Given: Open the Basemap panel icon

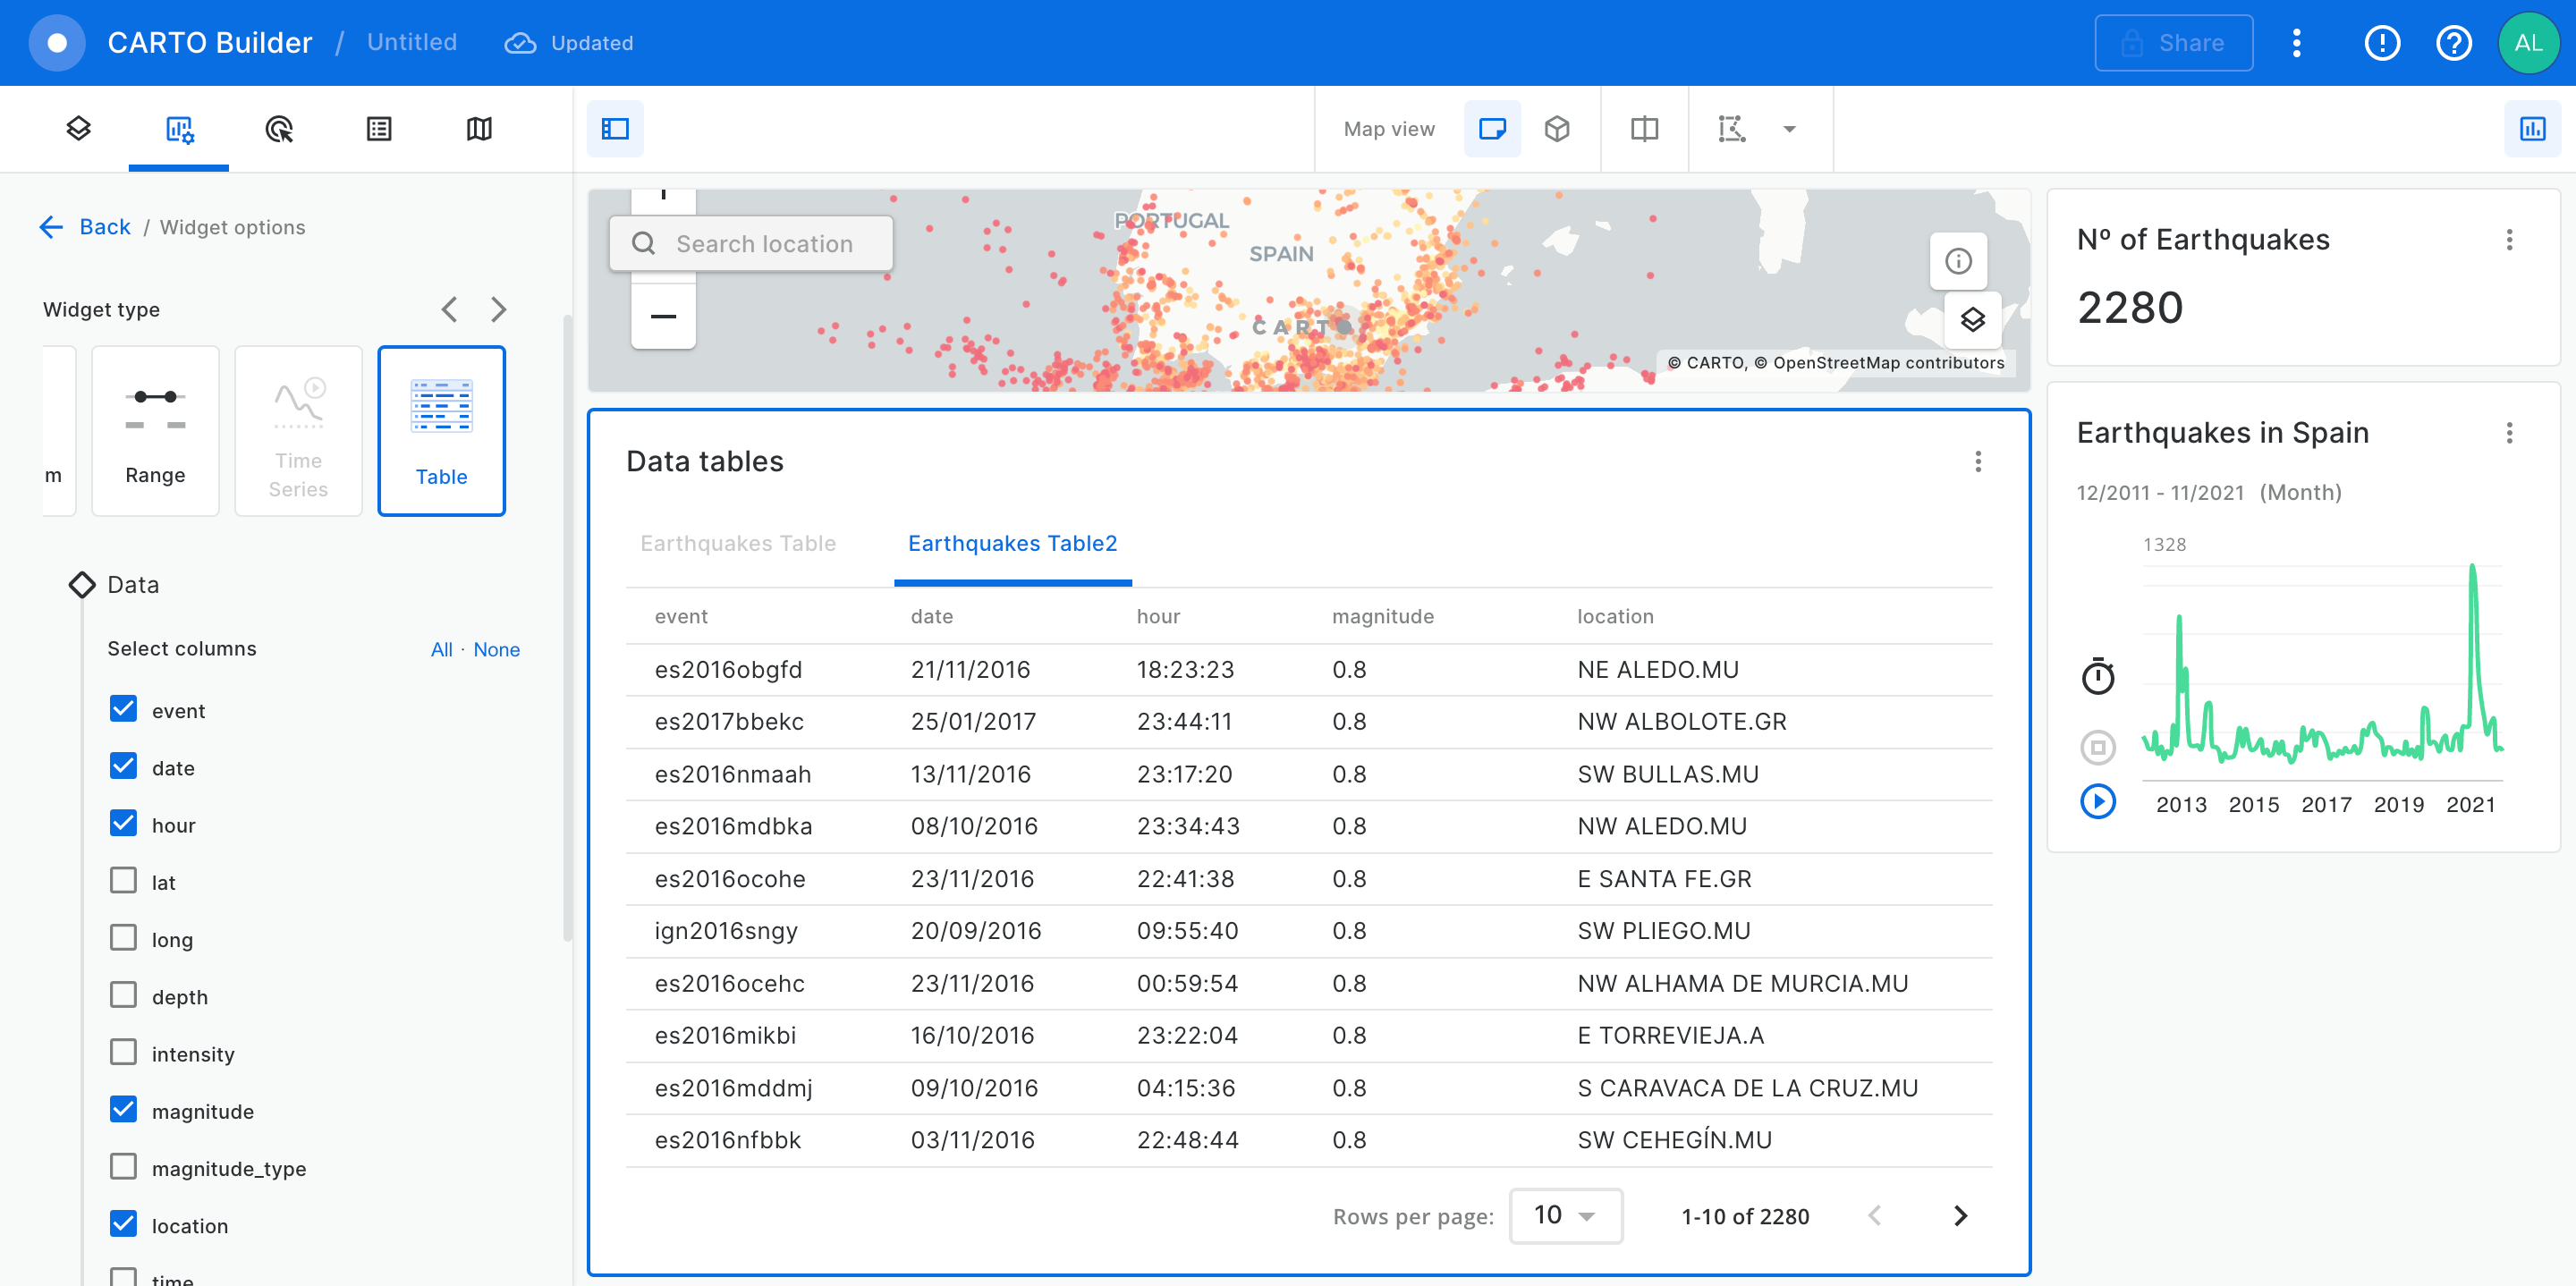Looking at the screenshot, I should point(479,128).
